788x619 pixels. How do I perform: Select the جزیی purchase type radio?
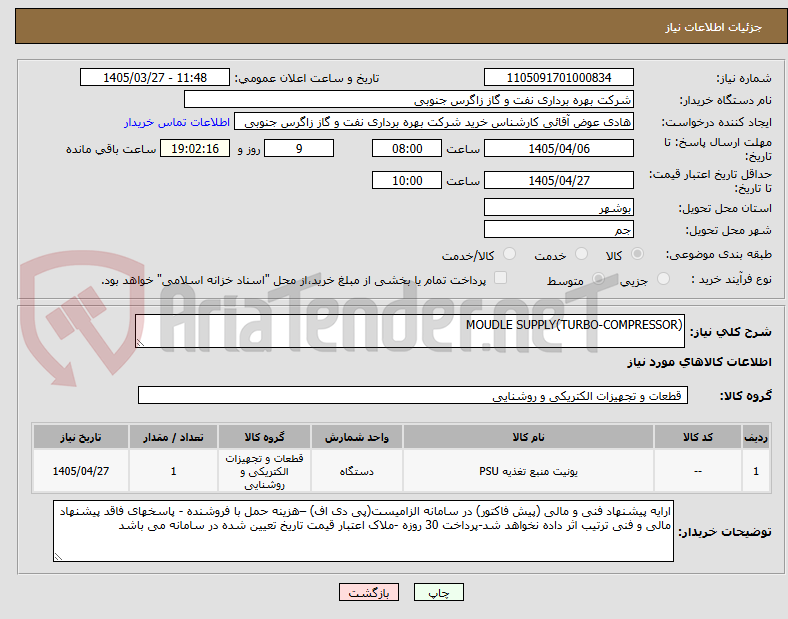[663, 278]
